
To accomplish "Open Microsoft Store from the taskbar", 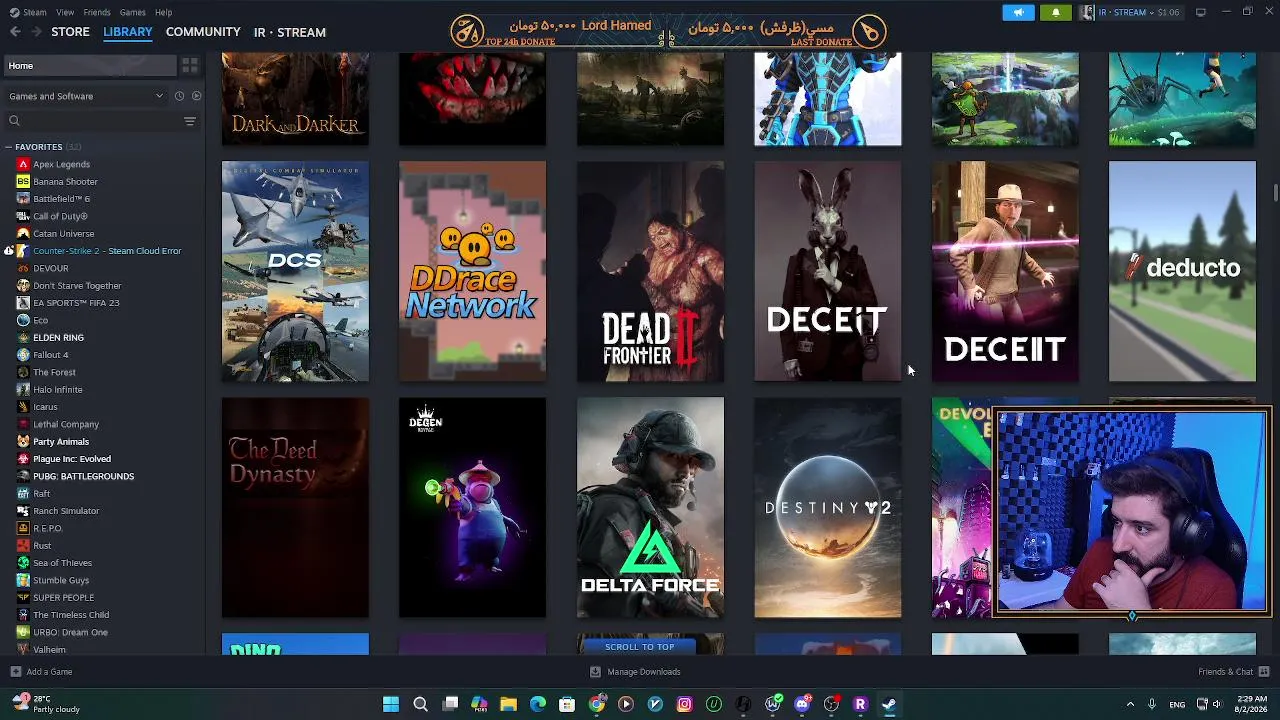I will [x=567, y=704].
